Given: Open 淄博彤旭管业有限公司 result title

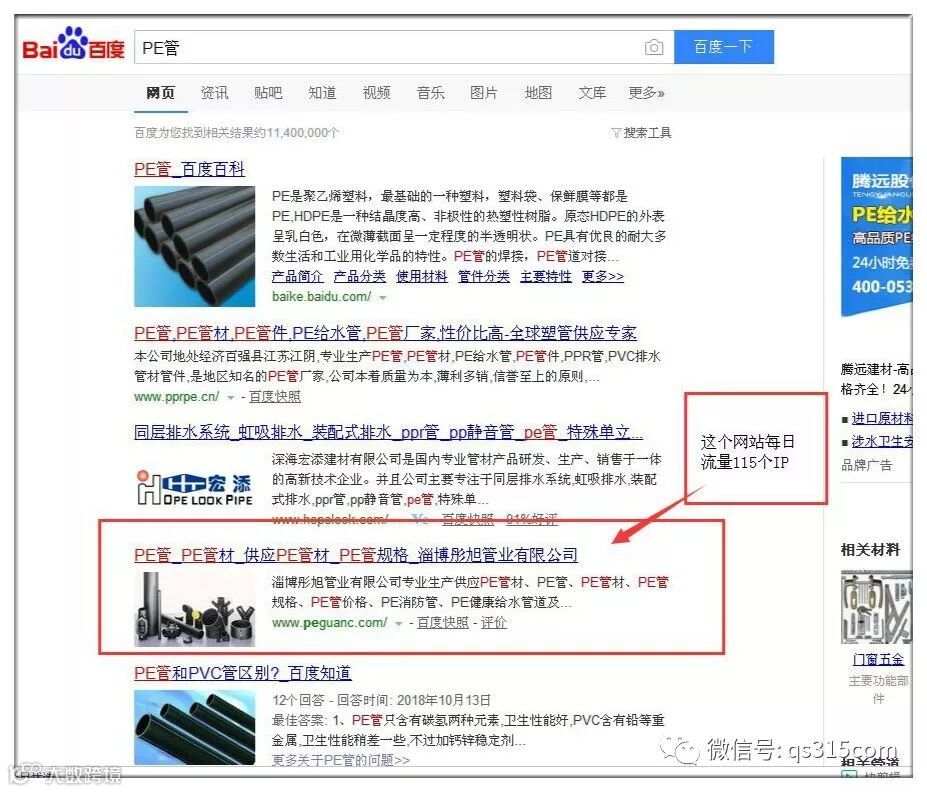Looking at the screenshot, I should pyautogui.click(x=356, y=555).
